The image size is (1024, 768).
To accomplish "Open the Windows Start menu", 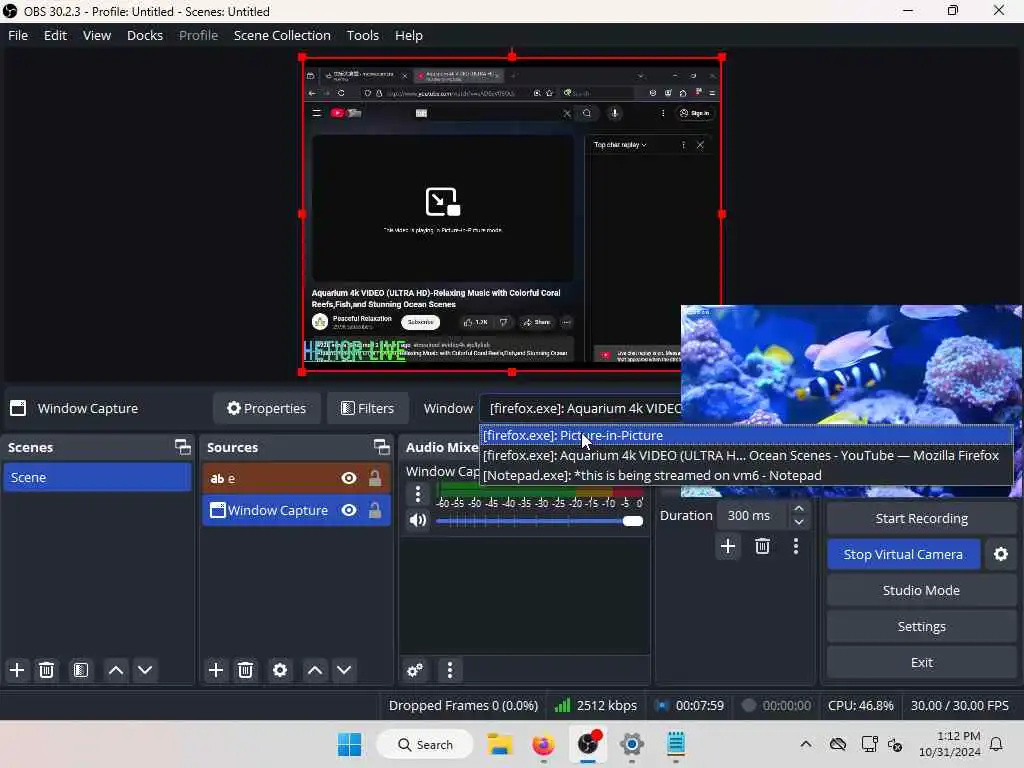I will tap(349, 744).
